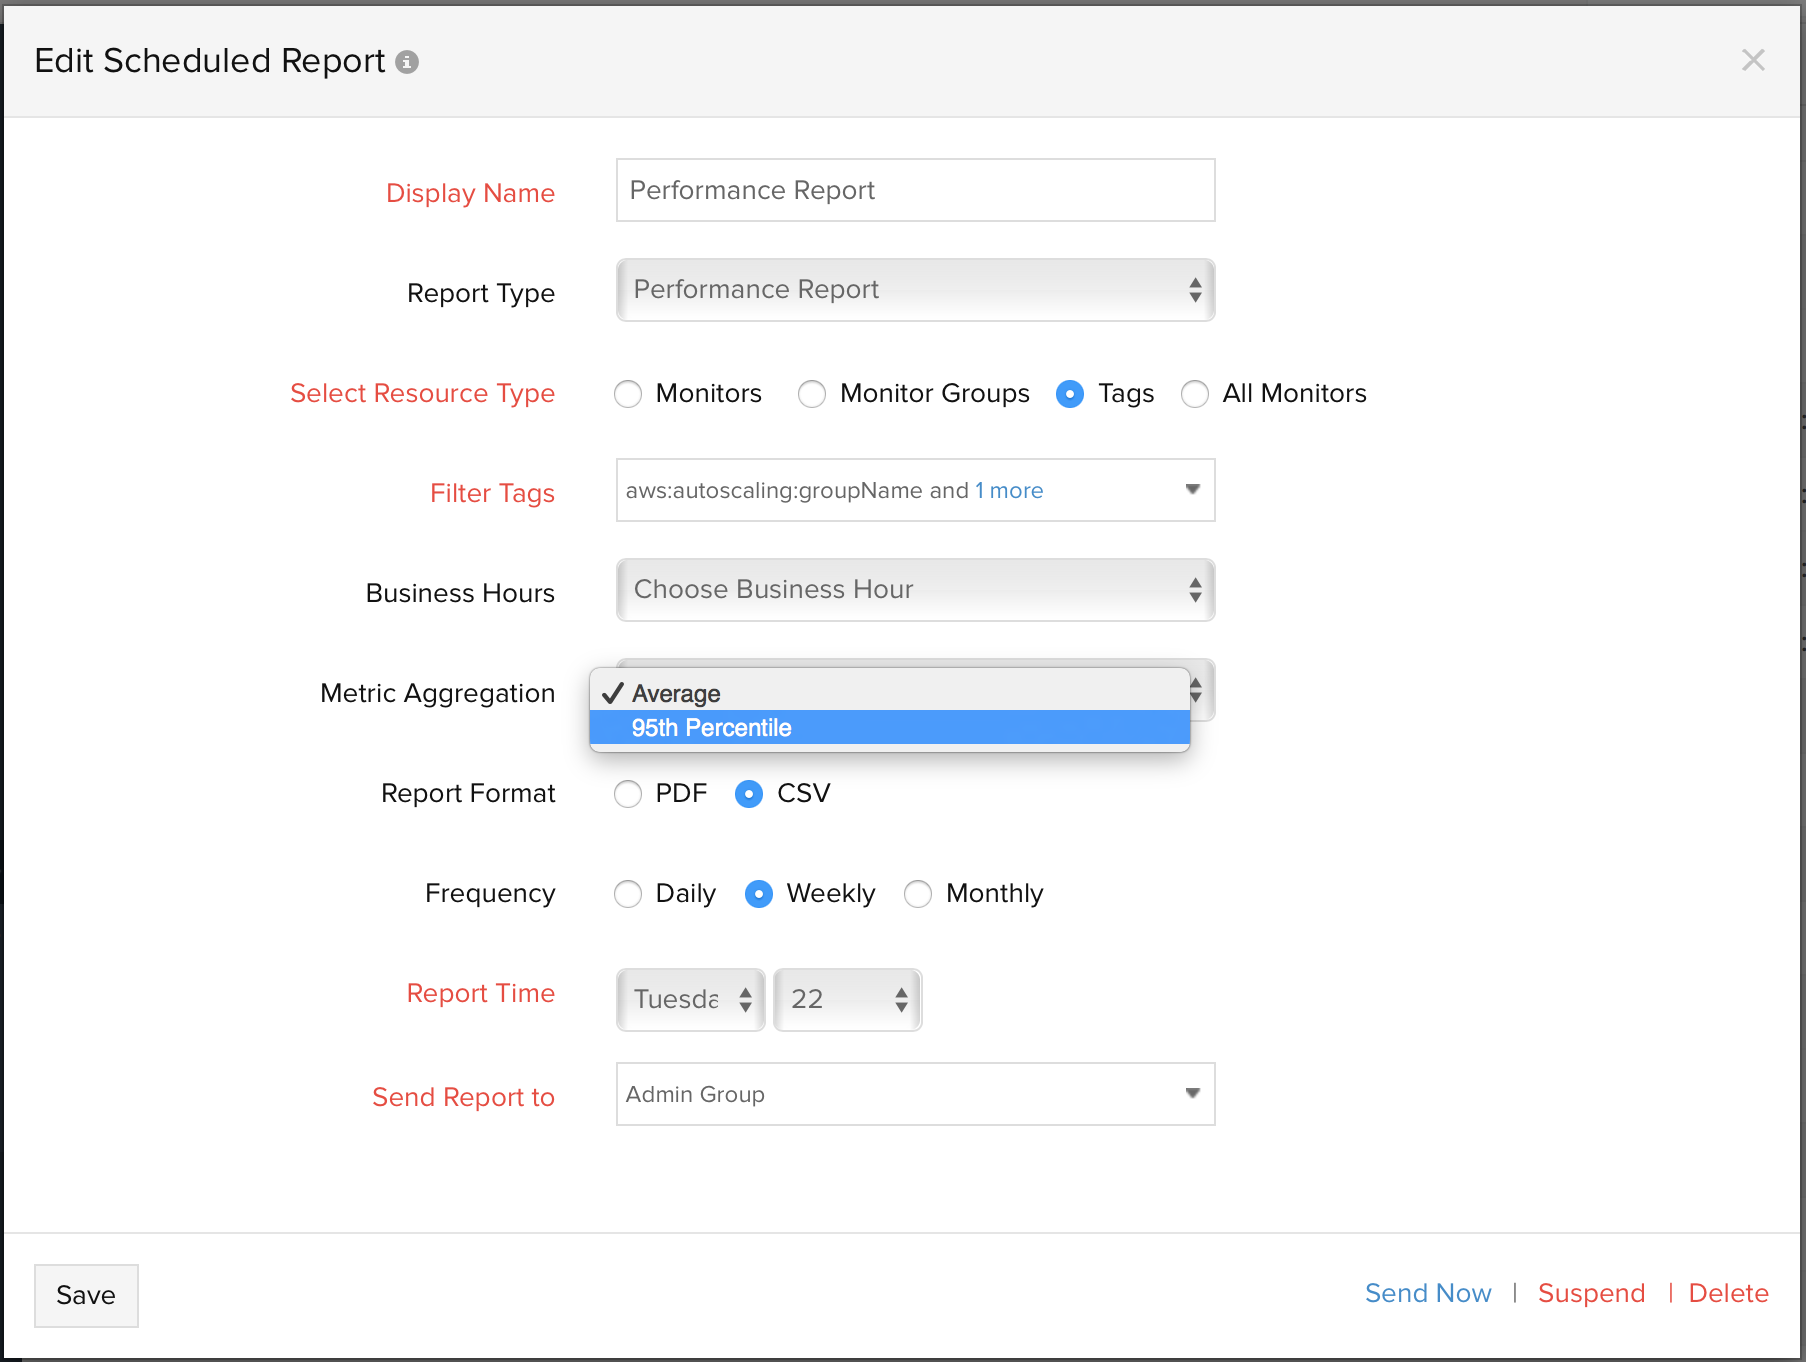Screen dimensions: 1806x1362
Task: Expand the Send Report to Admin Group dropdown
Action: (x=1192, y=1094)
